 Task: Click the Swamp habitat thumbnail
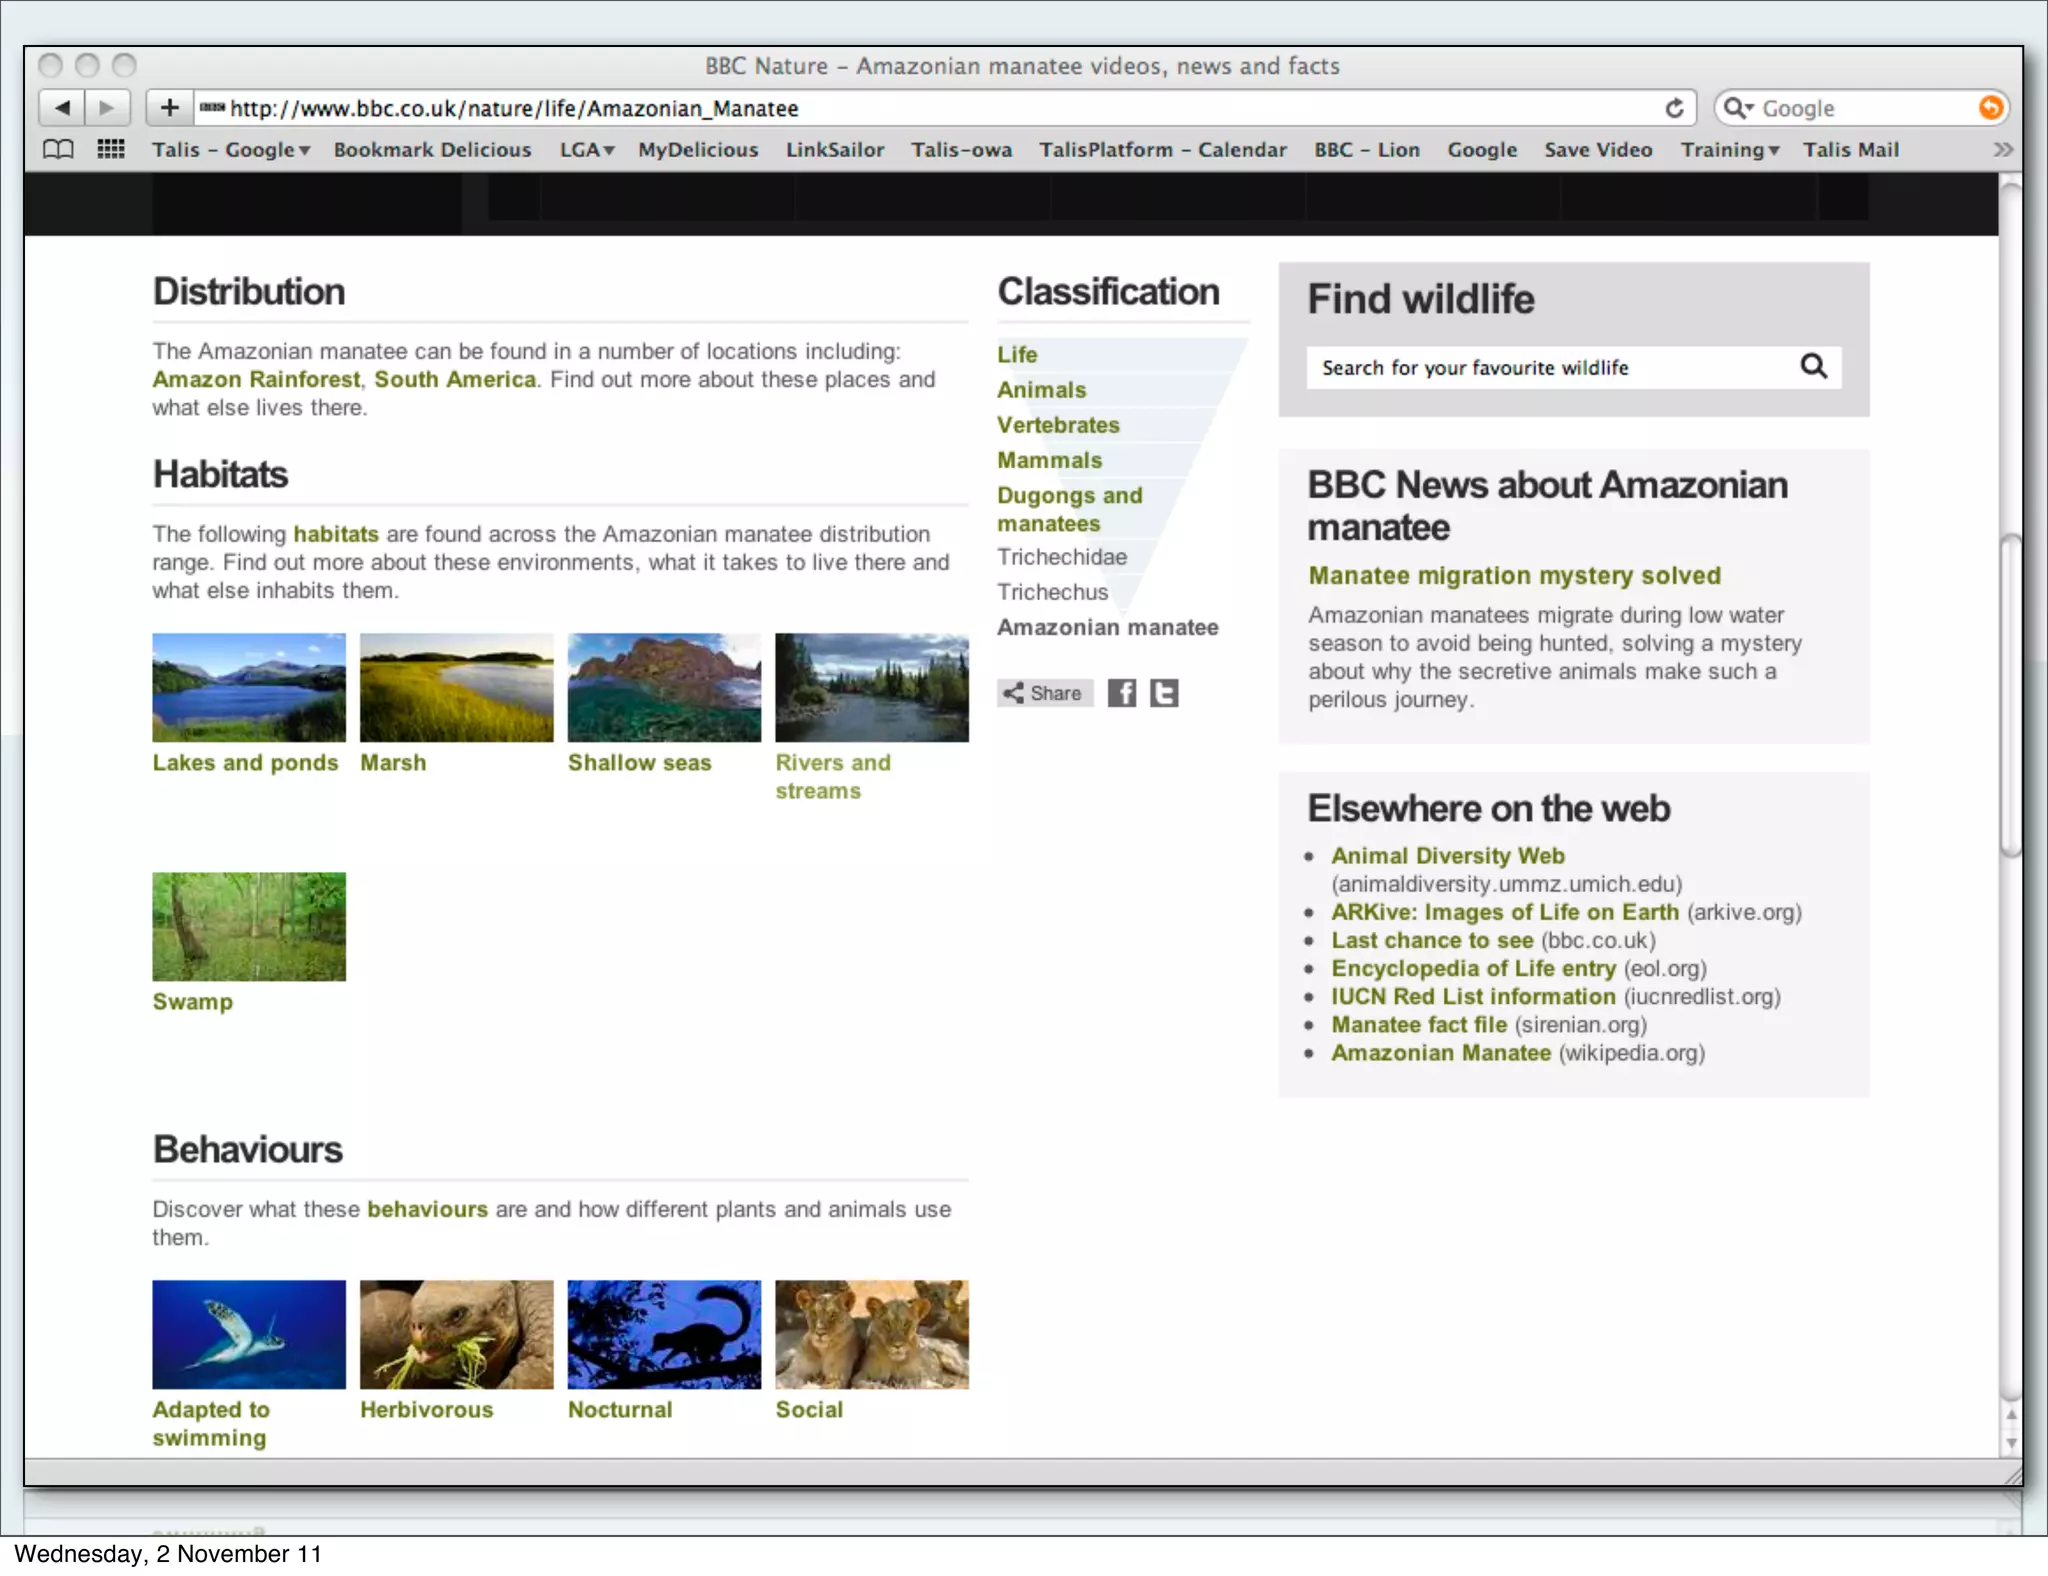[x=249, y=926]
